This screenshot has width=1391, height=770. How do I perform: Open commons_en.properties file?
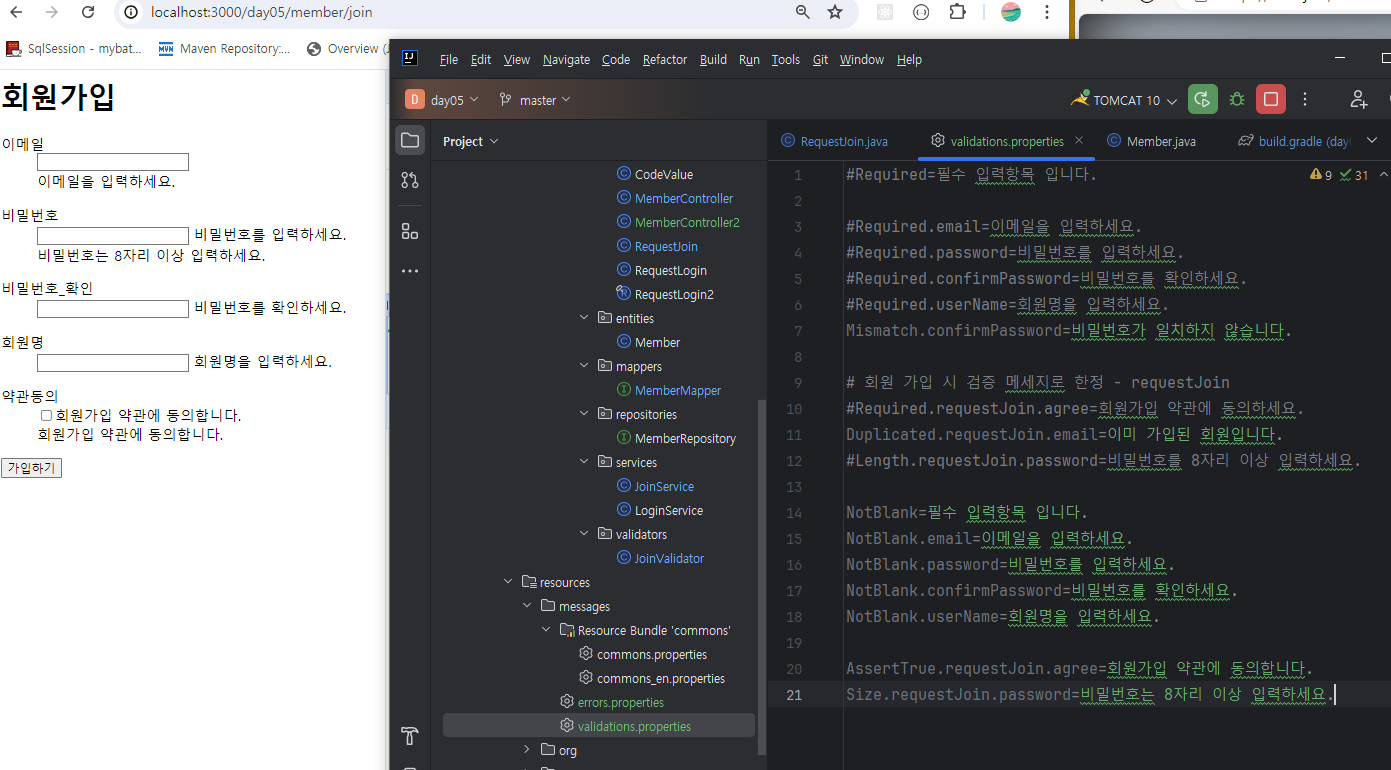661,678
